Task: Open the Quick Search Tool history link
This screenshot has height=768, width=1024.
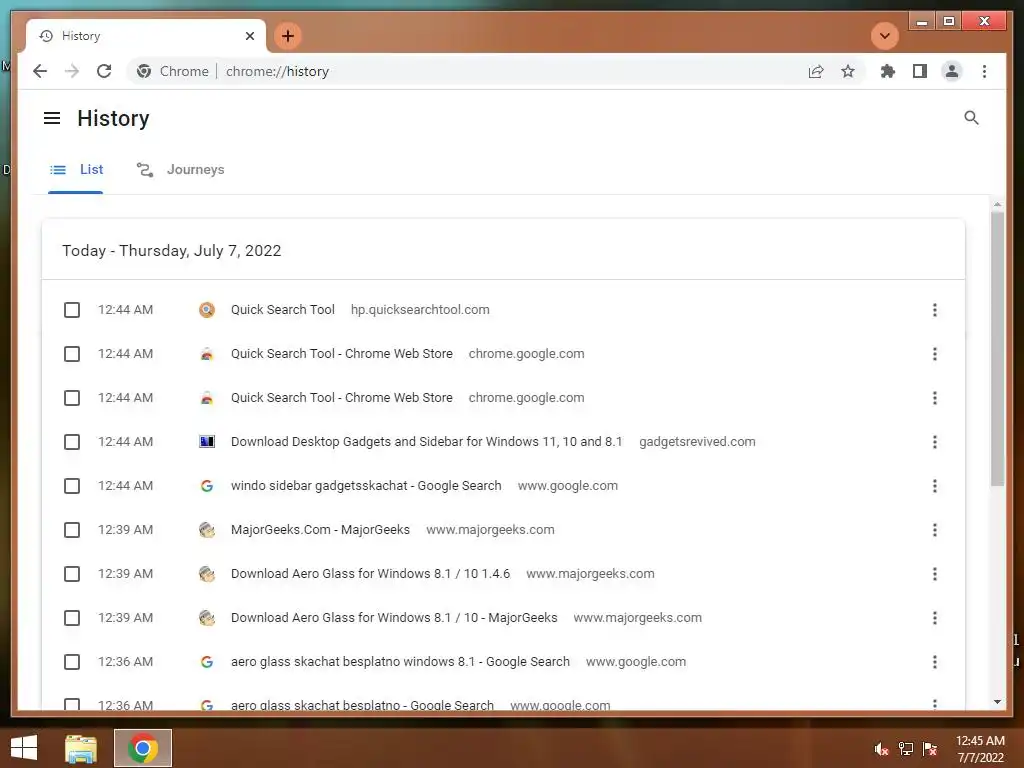Action: click(x=283, y=310)
